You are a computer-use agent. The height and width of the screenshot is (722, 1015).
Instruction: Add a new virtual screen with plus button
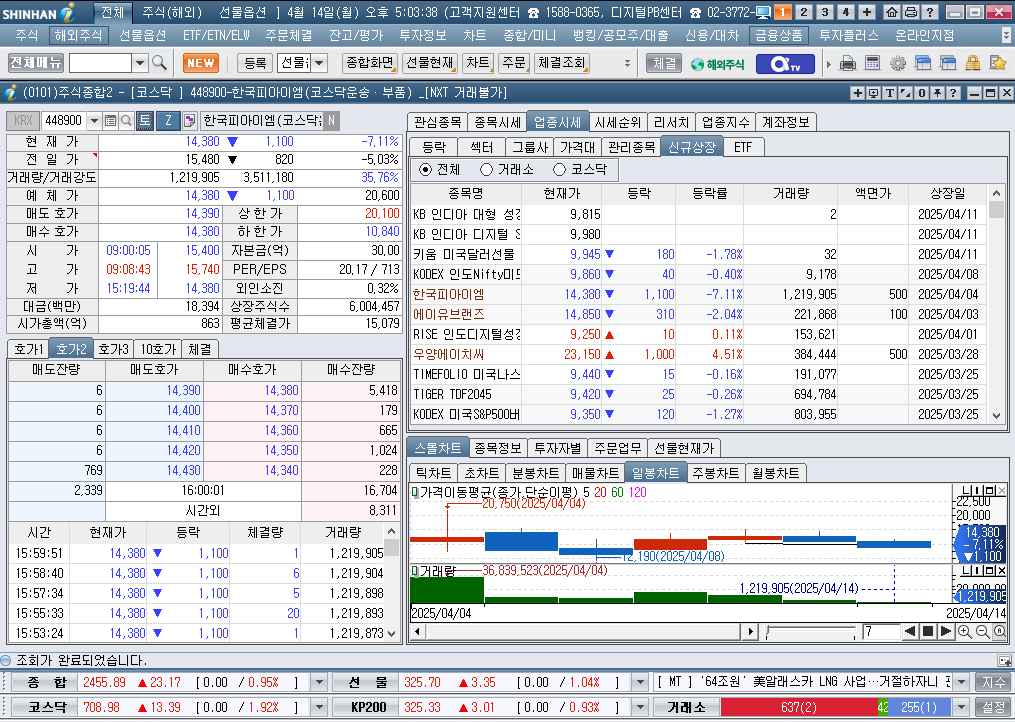pos(867,12)
